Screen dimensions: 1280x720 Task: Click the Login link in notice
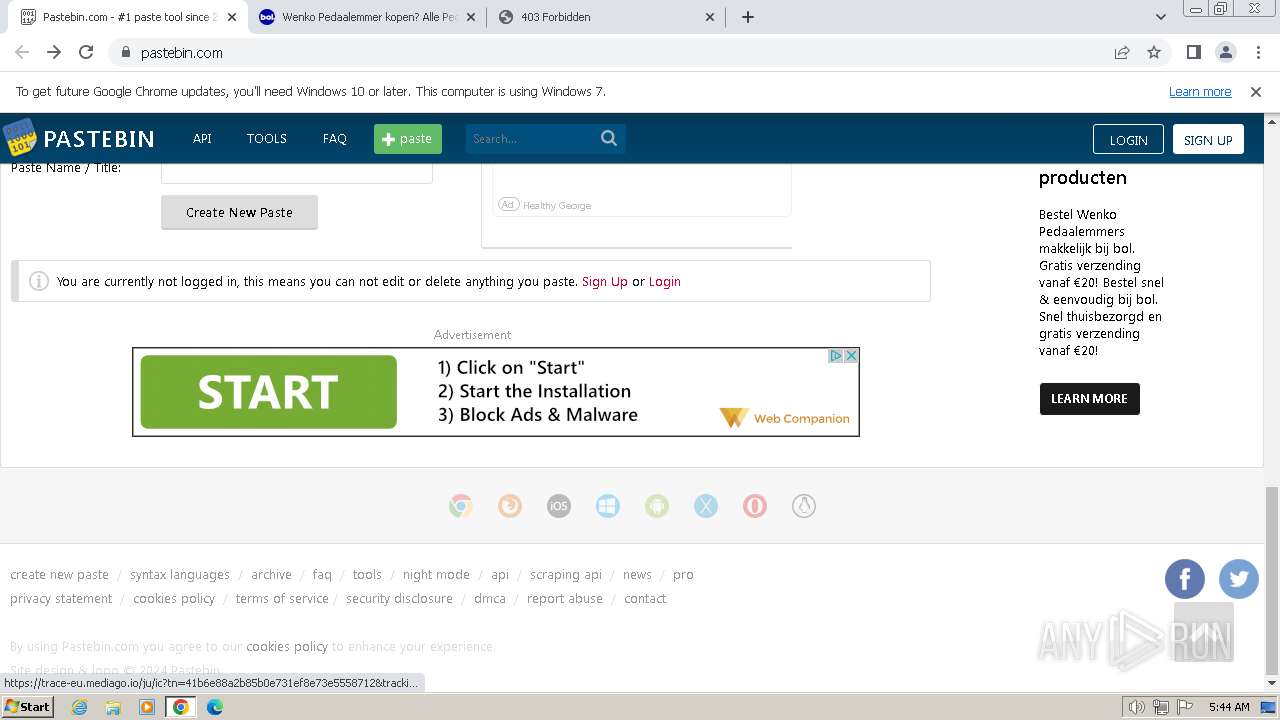(x=665, y=282)
